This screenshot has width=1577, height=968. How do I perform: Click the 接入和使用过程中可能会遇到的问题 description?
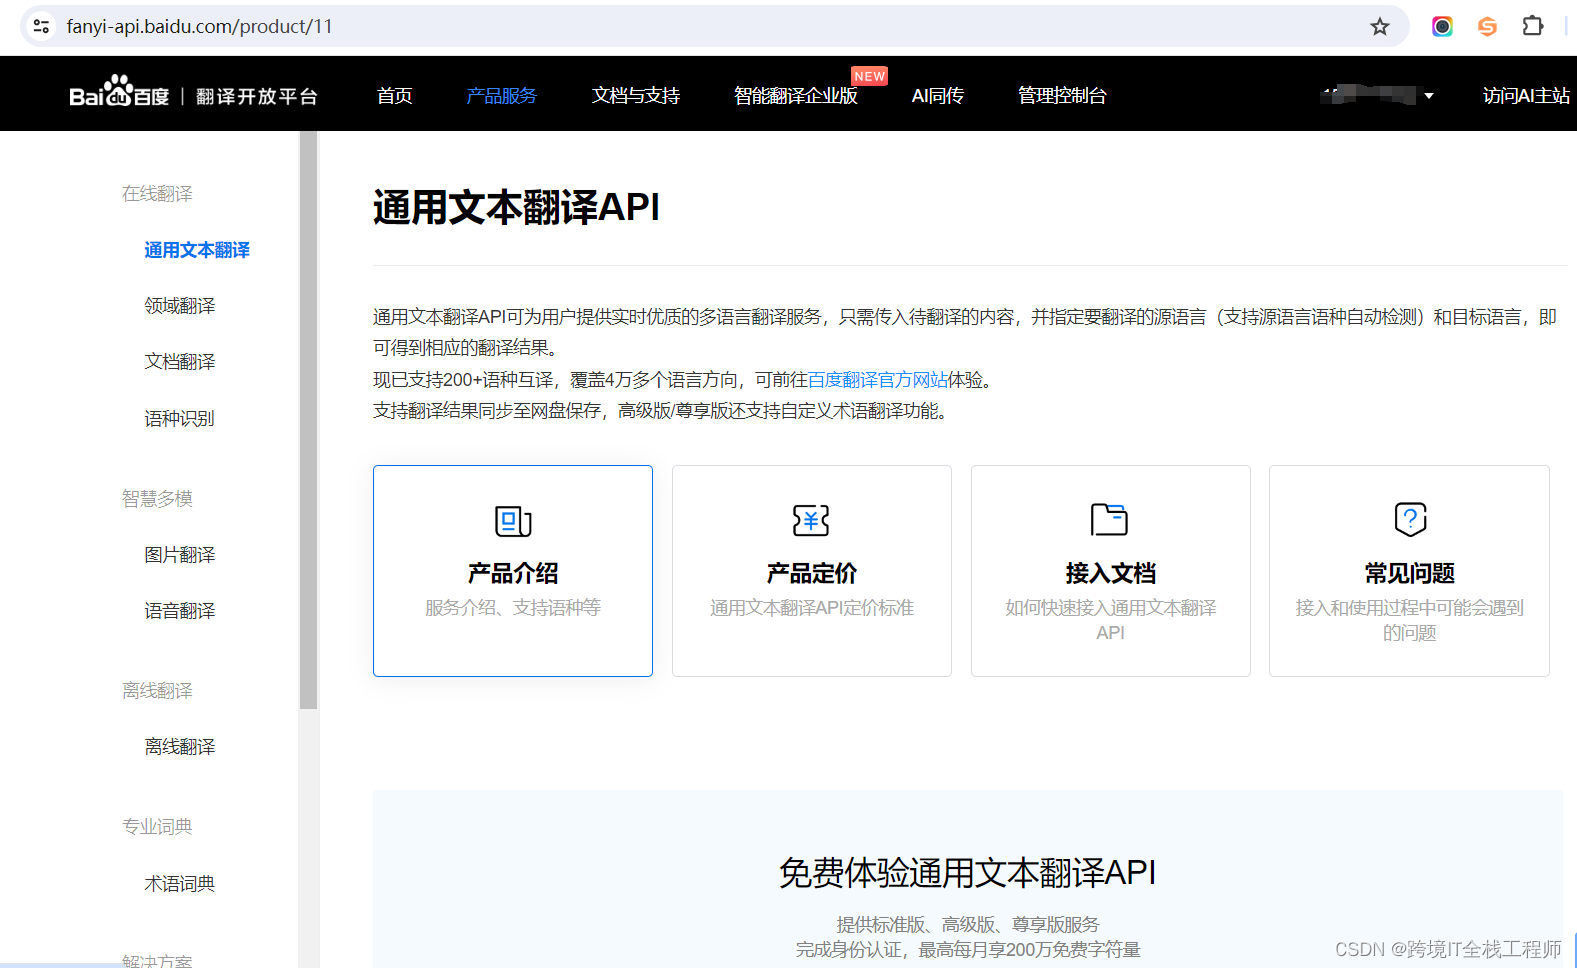tap(1409, 620)
